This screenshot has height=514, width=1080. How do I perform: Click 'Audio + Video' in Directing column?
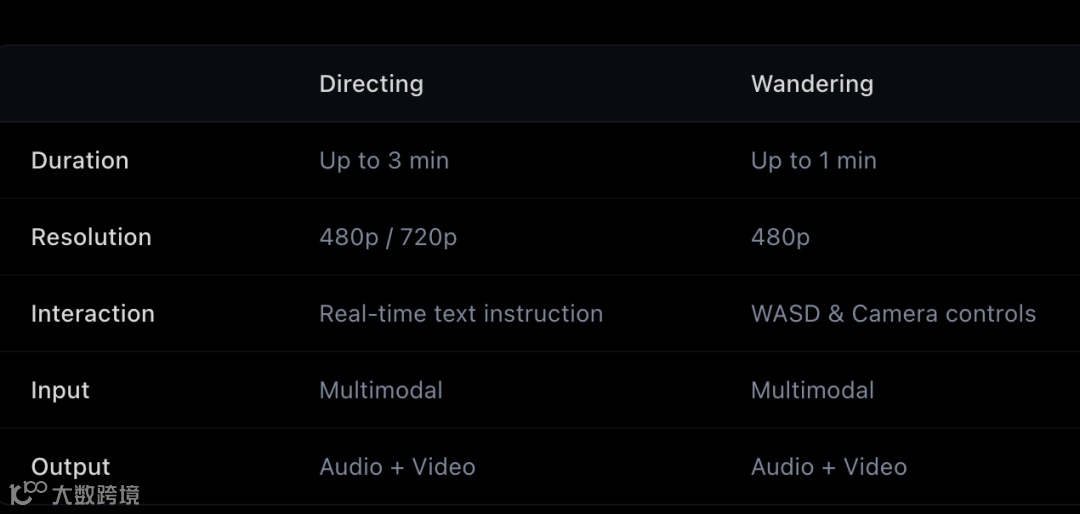tap(397, 467)
